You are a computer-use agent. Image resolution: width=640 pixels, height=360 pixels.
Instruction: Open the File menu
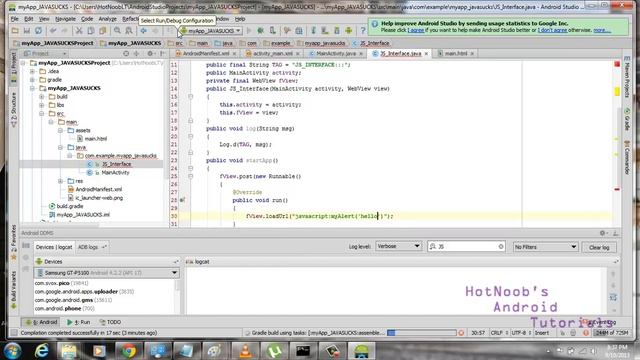(x=14, y=19)
